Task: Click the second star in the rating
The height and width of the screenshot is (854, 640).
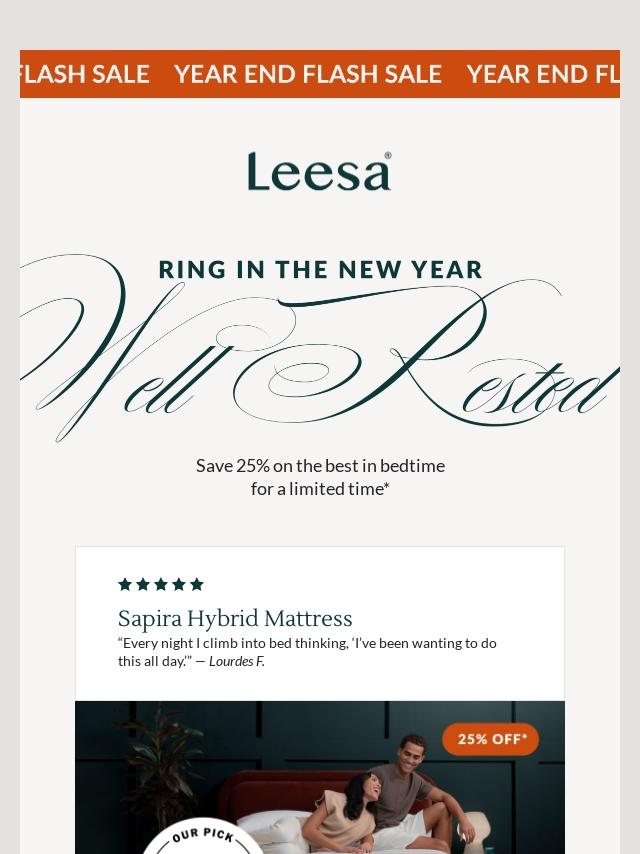Action: point(143,584)
